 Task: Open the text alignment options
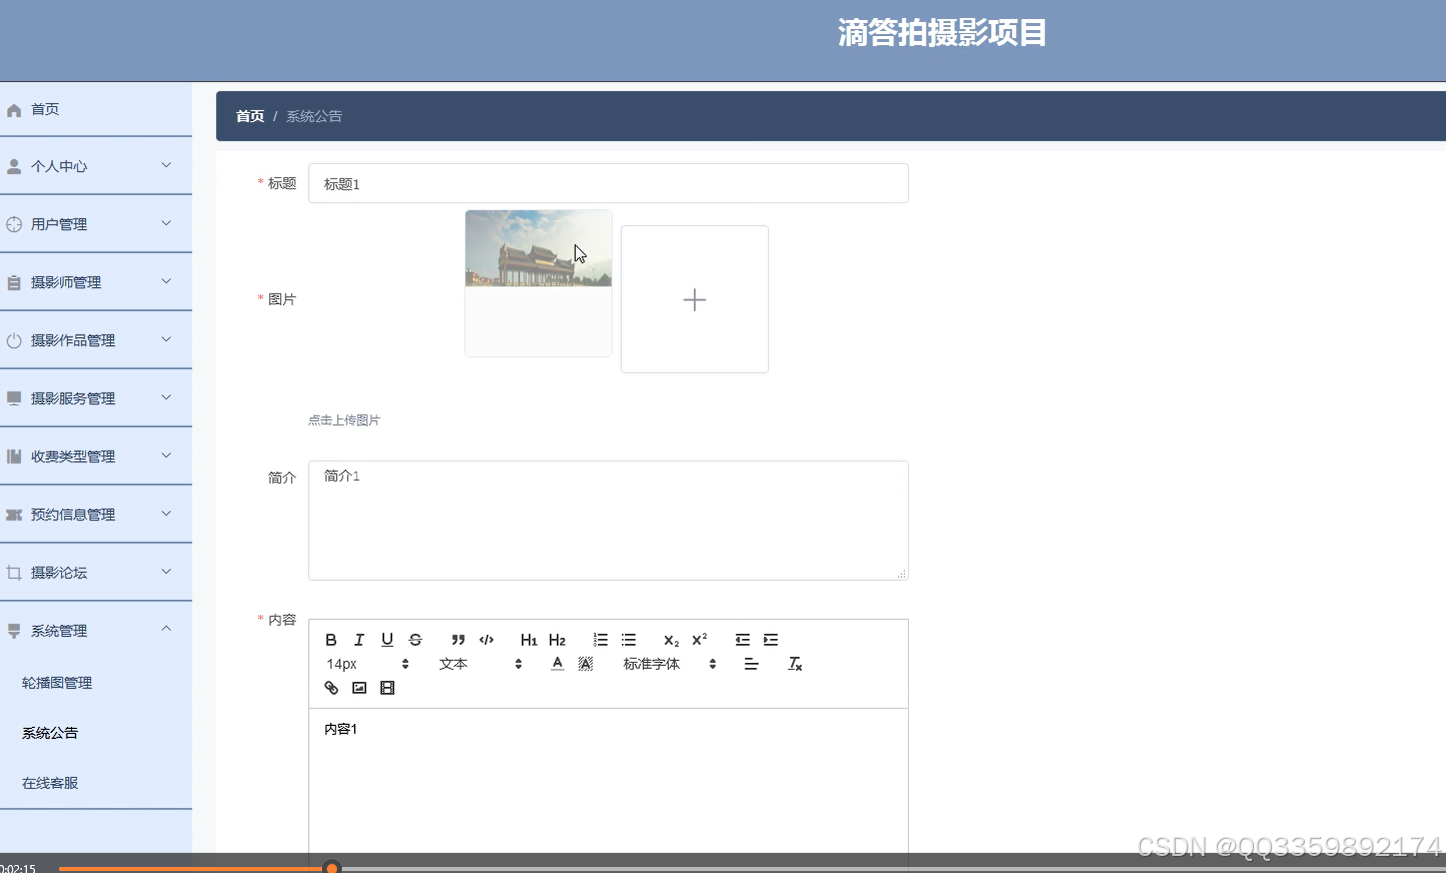[751, 664]
